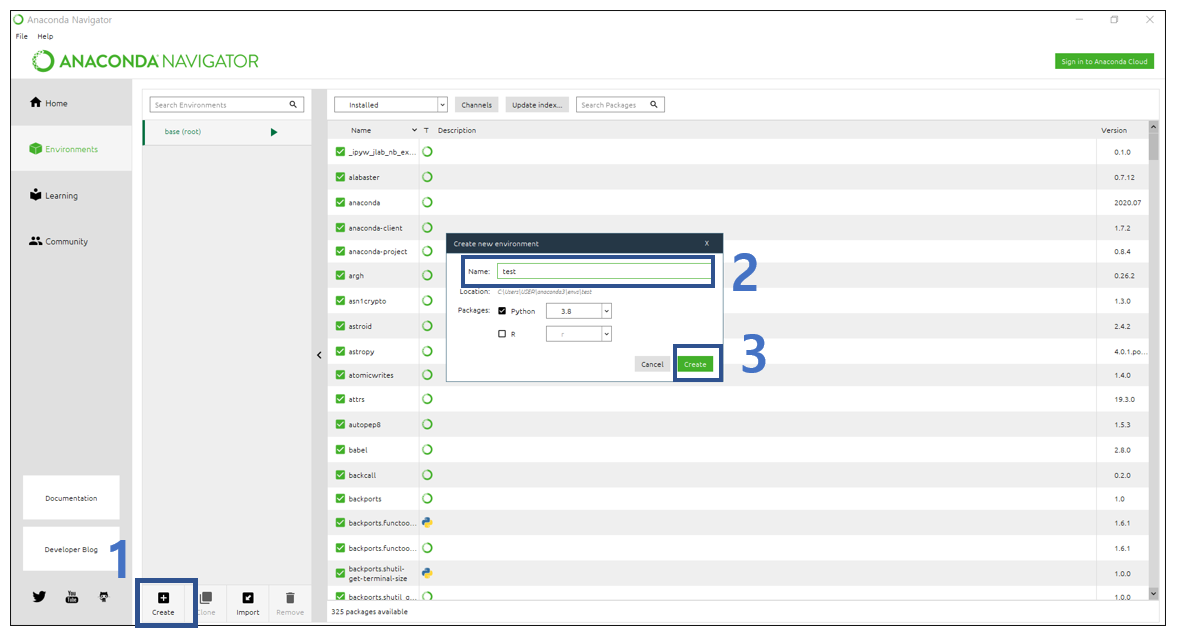Click the Description column header

pyautogui.click(x=457, y=131)
